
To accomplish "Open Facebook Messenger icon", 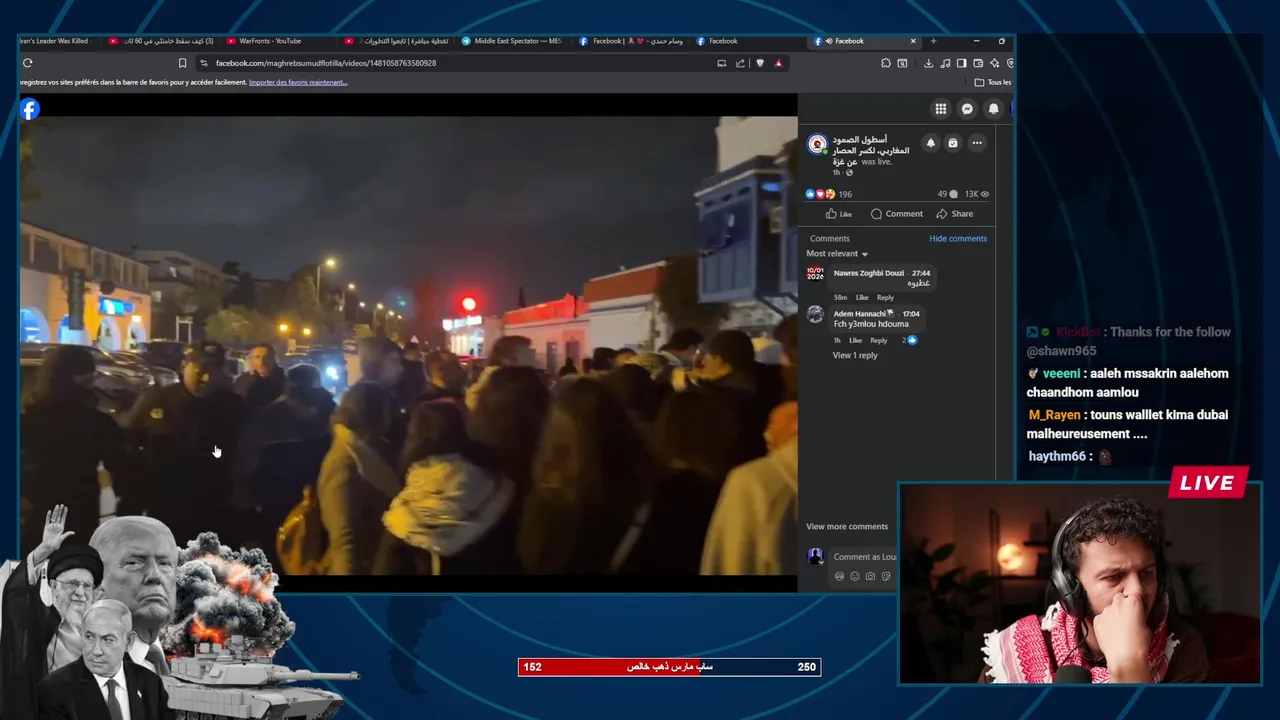I will [967, 109].
